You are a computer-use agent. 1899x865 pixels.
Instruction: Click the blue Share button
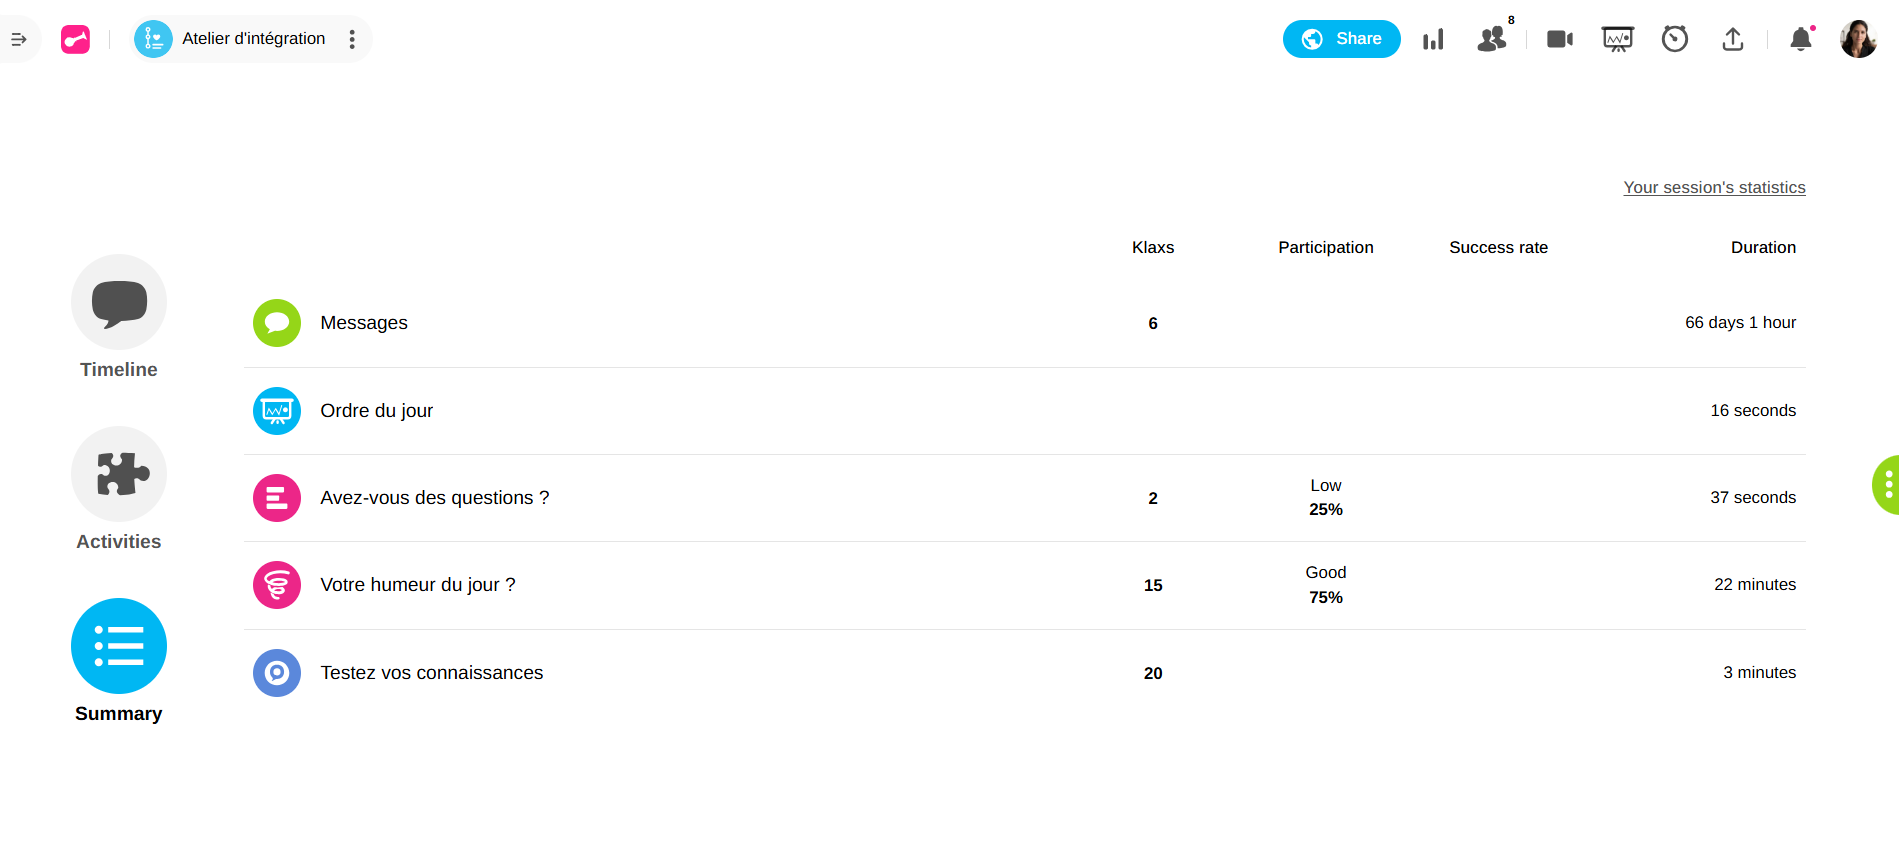(1341, 39)
